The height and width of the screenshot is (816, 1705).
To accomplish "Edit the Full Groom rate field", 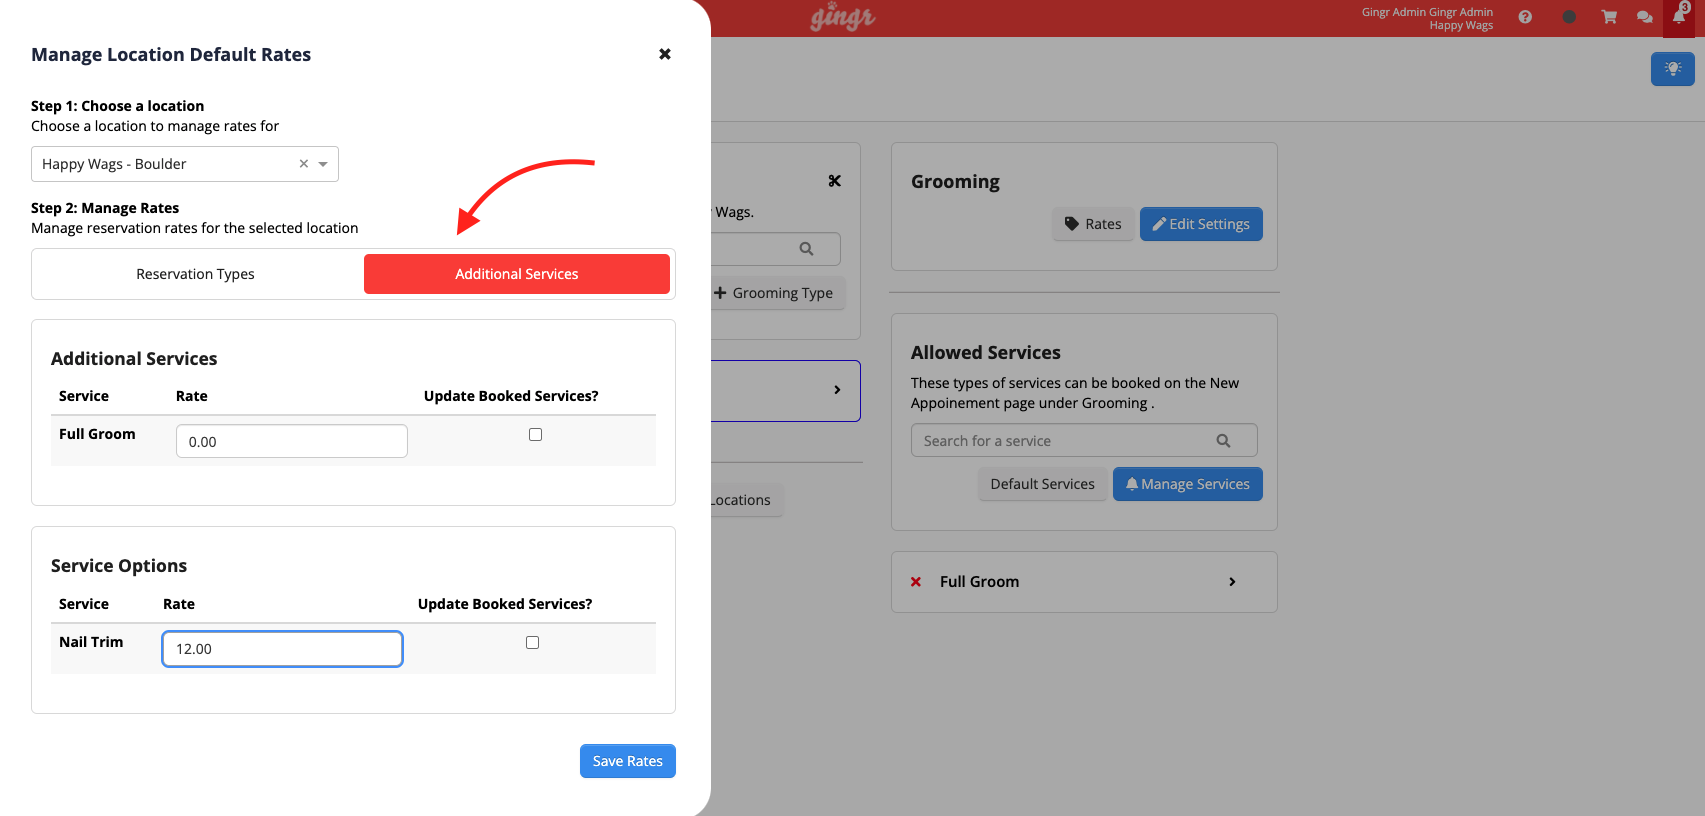I will point(292,441).
